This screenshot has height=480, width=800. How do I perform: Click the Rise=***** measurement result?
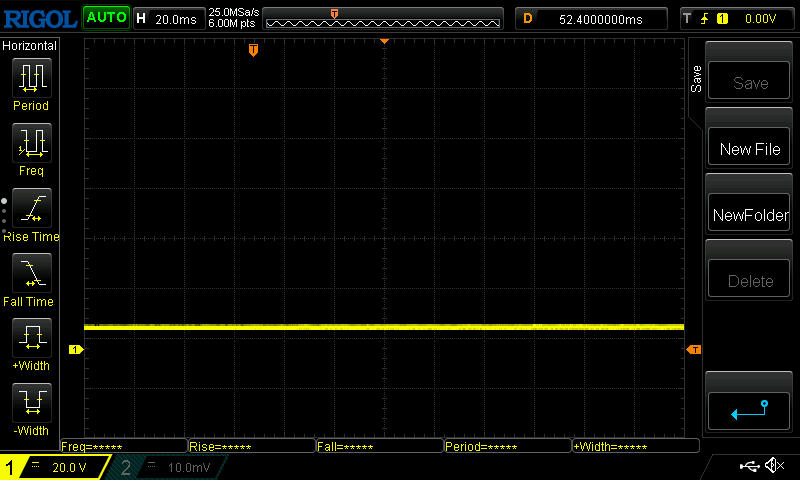point(252,446)
